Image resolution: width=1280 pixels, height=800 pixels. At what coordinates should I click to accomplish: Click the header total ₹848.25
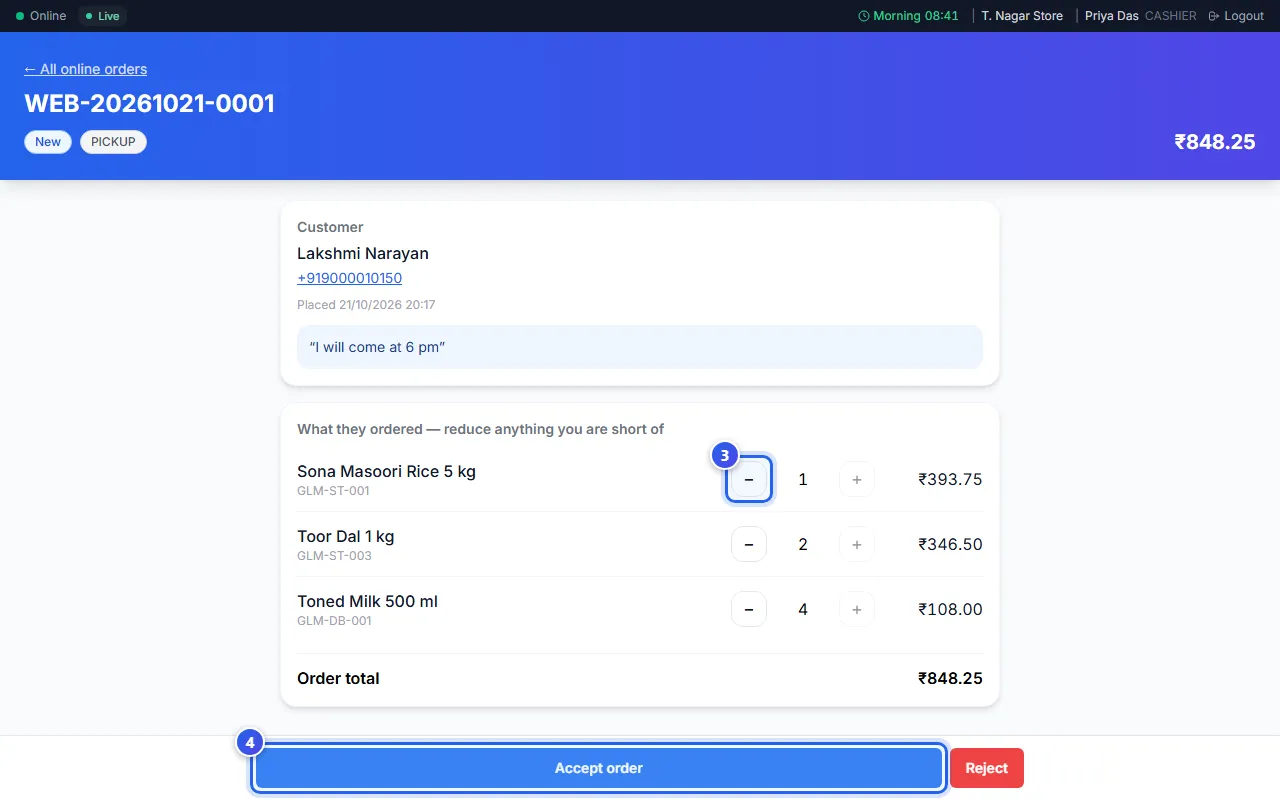tap(1215, 142)
